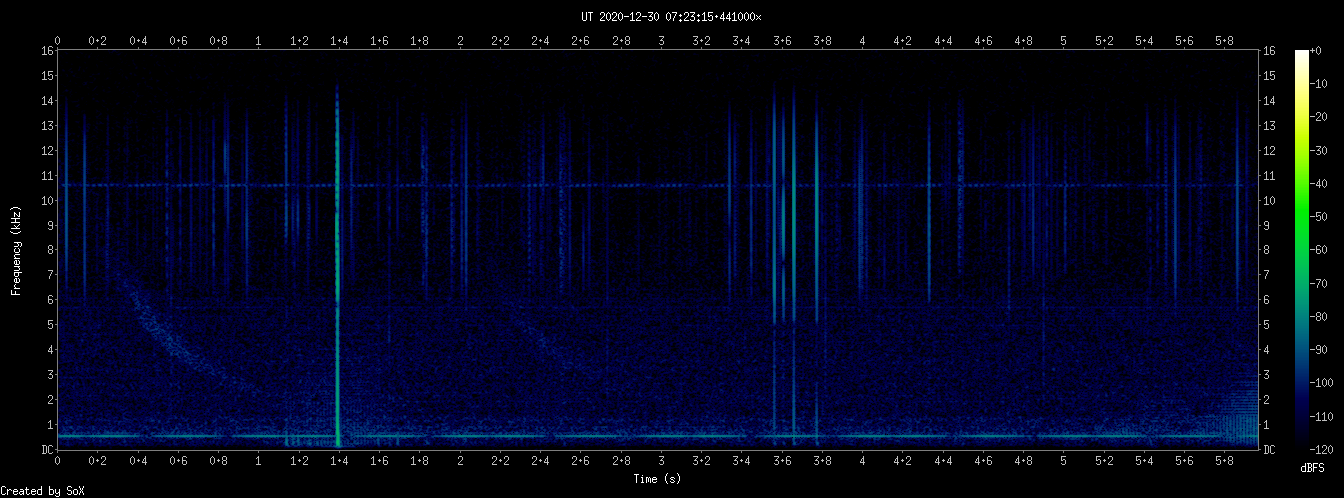Click the "DC" label on the left frequency axis
Screen dimensions: 1344x498
47,450
